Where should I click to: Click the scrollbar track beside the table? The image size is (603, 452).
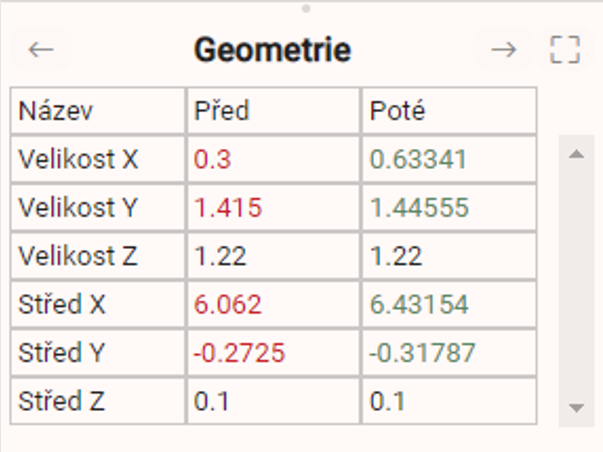click(x=574, y=280)
